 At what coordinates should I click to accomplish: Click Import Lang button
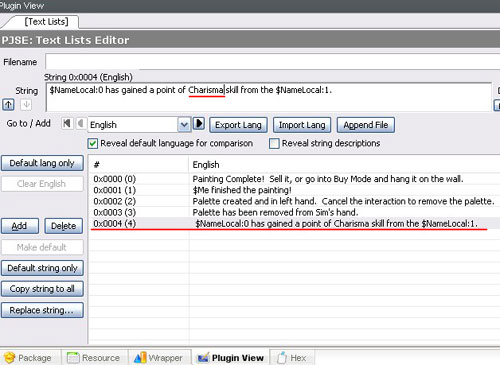[x=302, y=125]
